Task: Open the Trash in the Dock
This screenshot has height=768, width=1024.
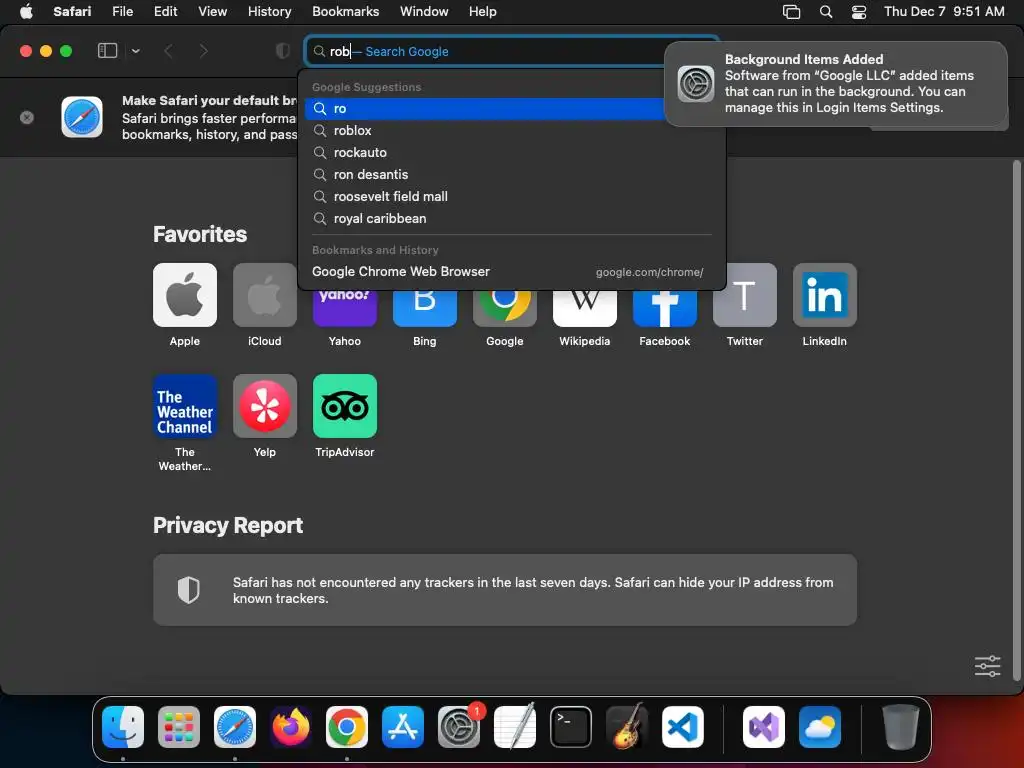Action: (901, 726)
